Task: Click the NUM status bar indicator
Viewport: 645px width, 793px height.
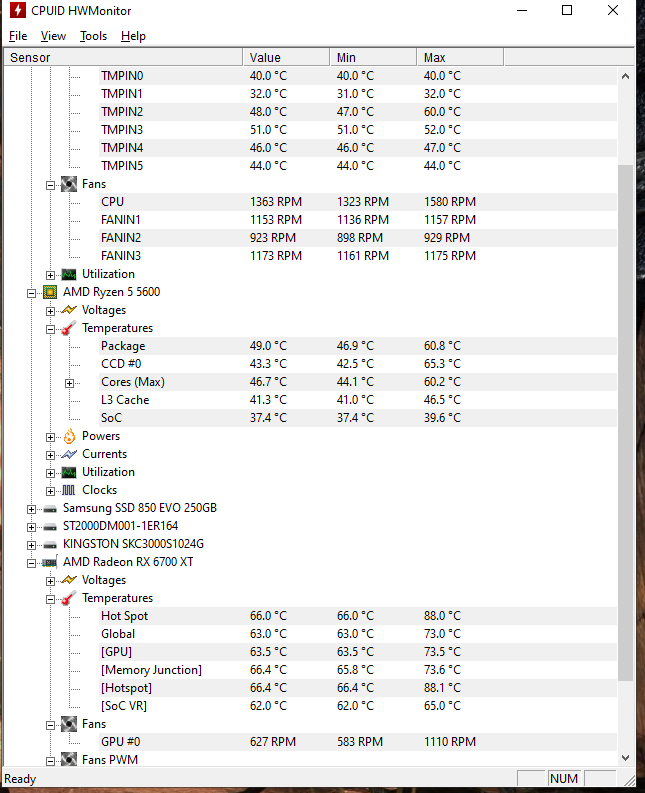Action: click(564, 778)
